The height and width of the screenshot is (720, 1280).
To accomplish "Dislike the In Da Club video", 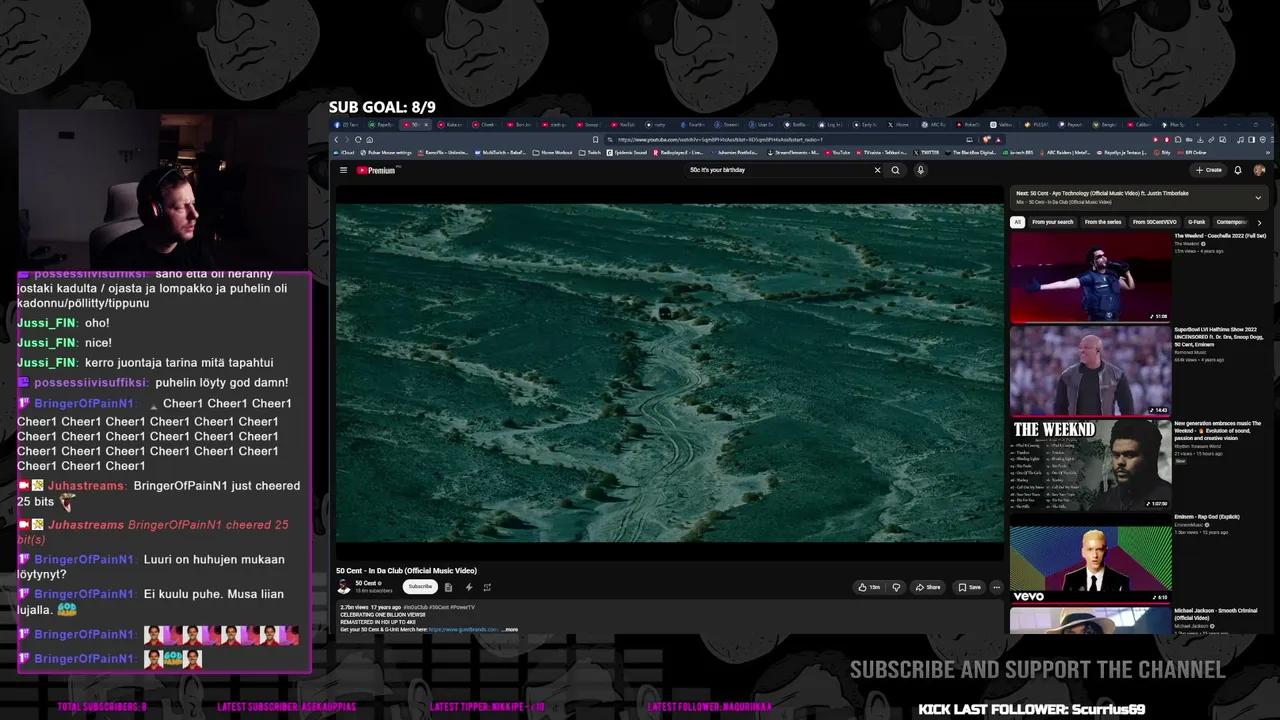I will click(896, 587).
